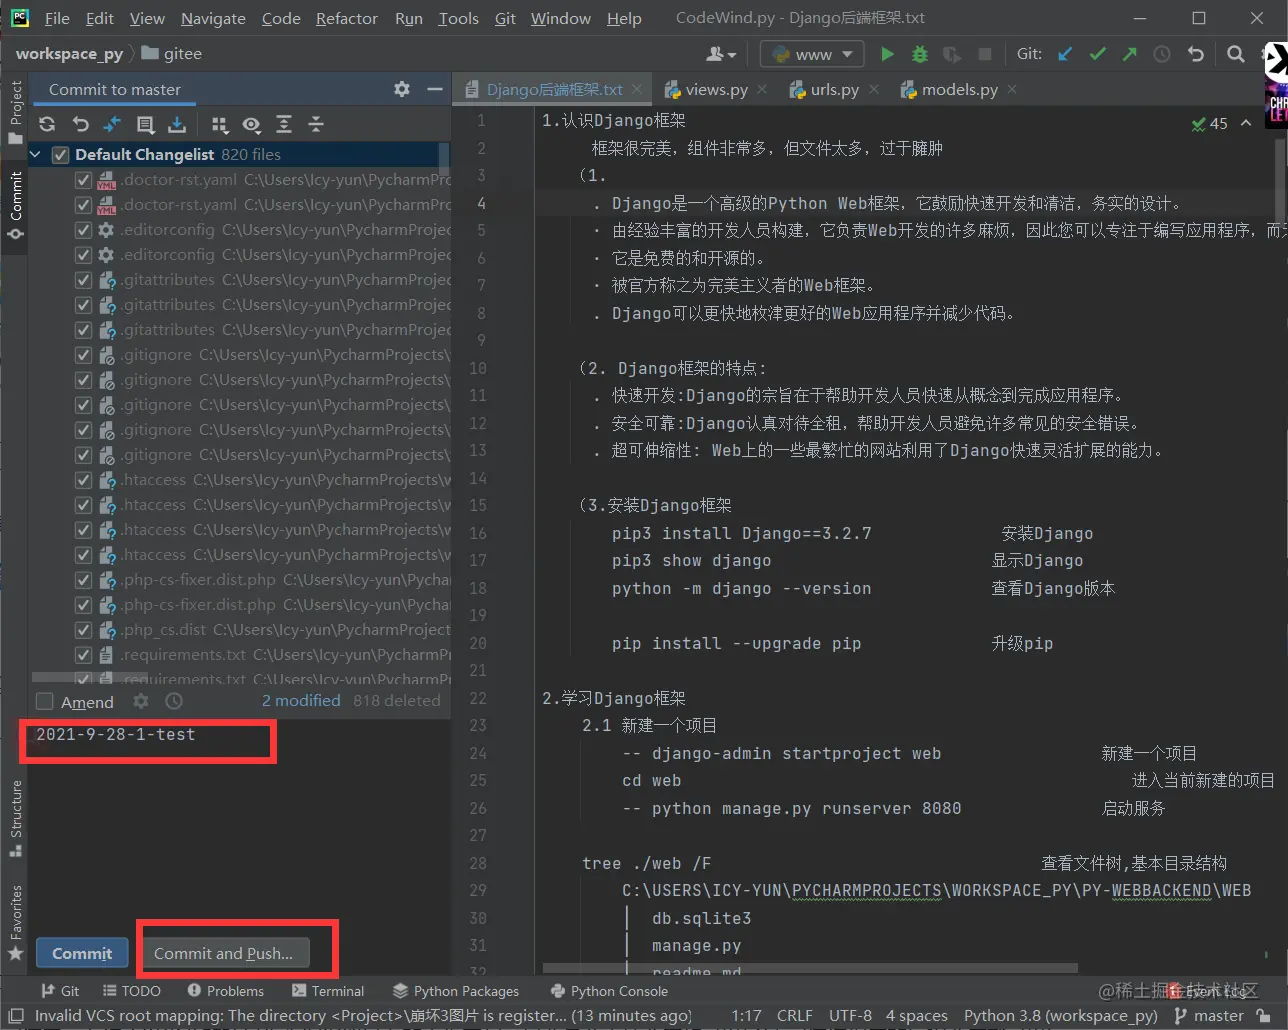1288x1030 pixels.
Task: Show Git history clock icon
Action: tap(1162, 54)
